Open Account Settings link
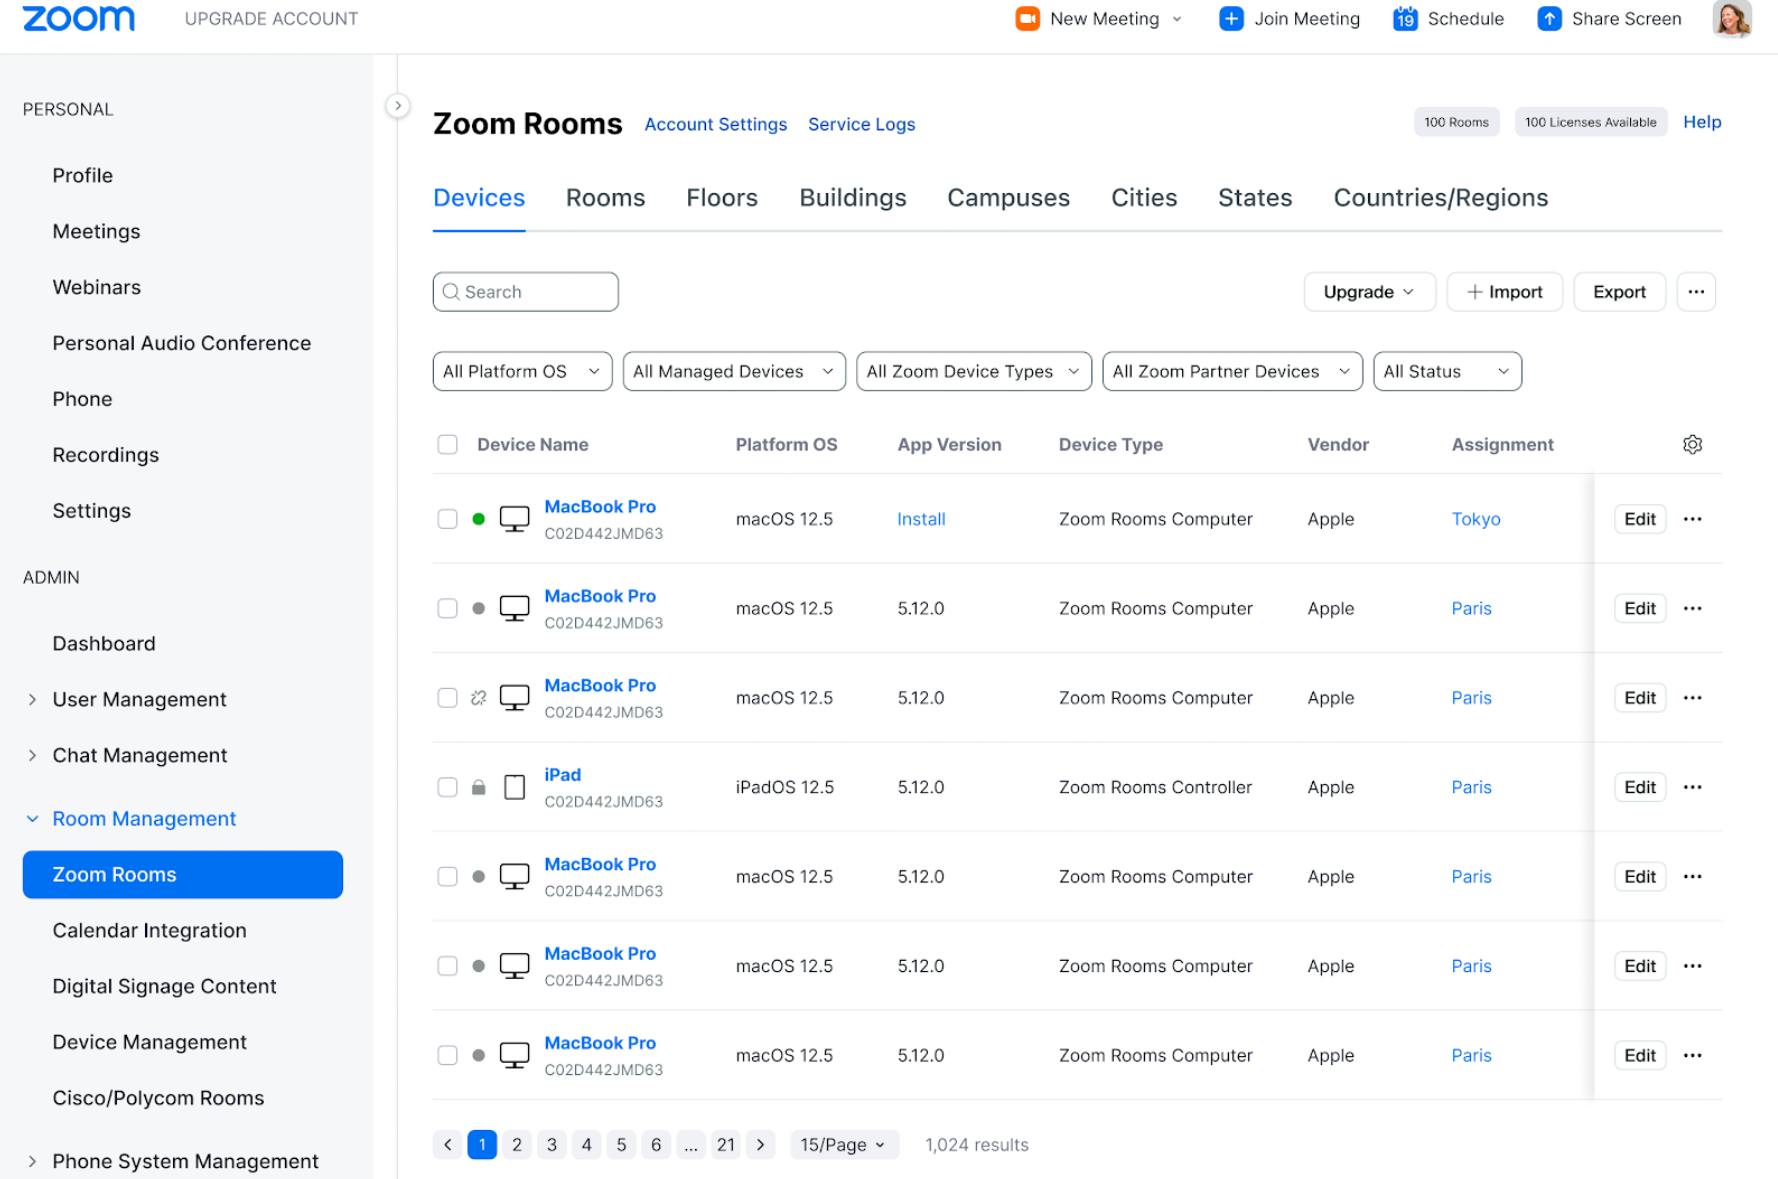Image resolution: width=1778 pixels, height=1179 pixels. click(x=715, y=124)
